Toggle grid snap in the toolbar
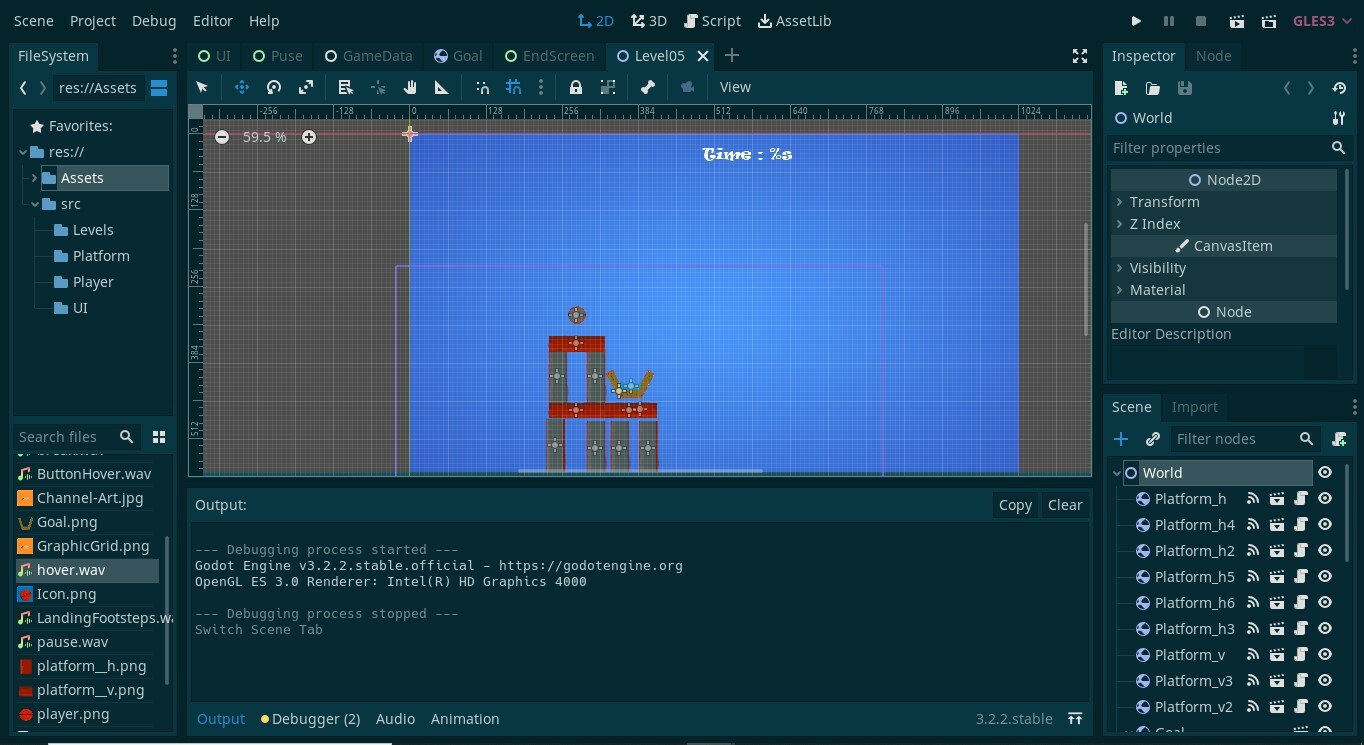The width and height of the screenshot is (1364, 745). pos(513,87)
